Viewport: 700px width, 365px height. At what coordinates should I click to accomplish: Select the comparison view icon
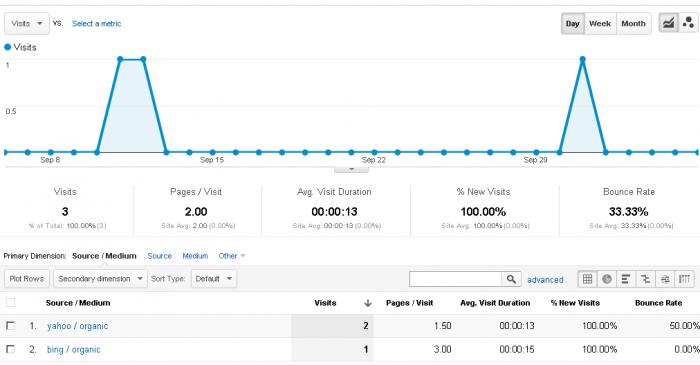point(646,279)
